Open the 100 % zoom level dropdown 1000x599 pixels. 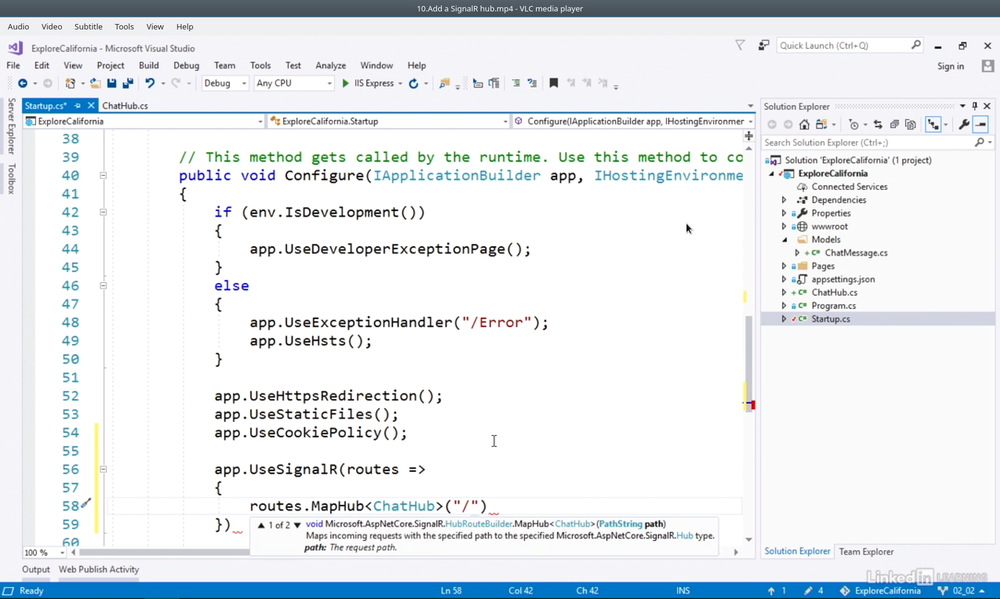tap(45, 552)
